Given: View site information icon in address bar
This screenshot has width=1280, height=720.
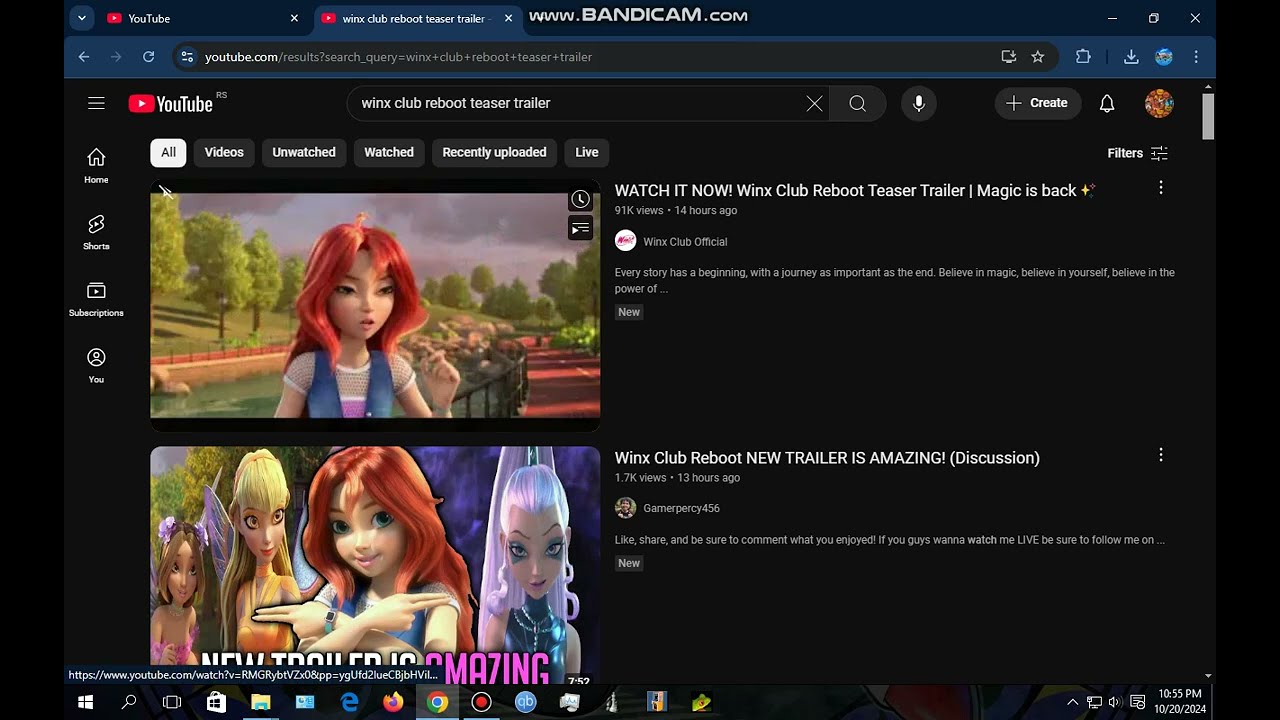Looking at the screenshot, I should pyautogui.click(x=186, y=57).
